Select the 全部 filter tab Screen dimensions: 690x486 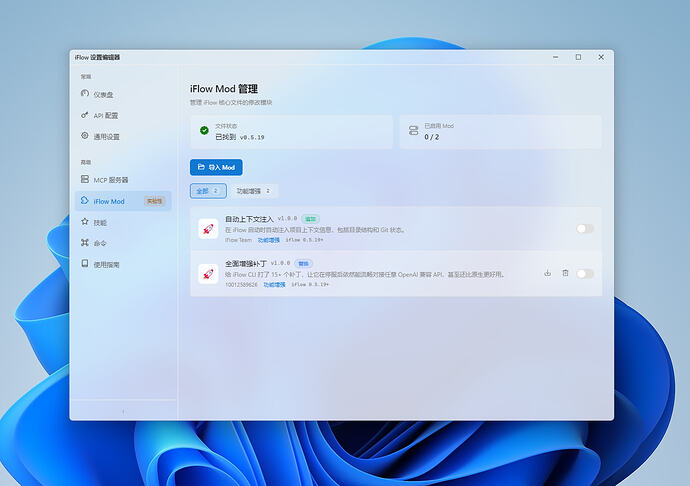pyautogui.click(x=208, y=191)
